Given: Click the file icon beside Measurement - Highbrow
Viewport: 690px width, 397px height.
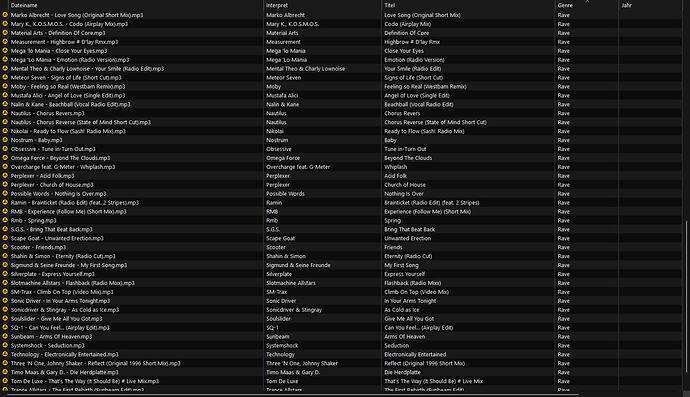Looking at the screenshot, I should point(5,41).
